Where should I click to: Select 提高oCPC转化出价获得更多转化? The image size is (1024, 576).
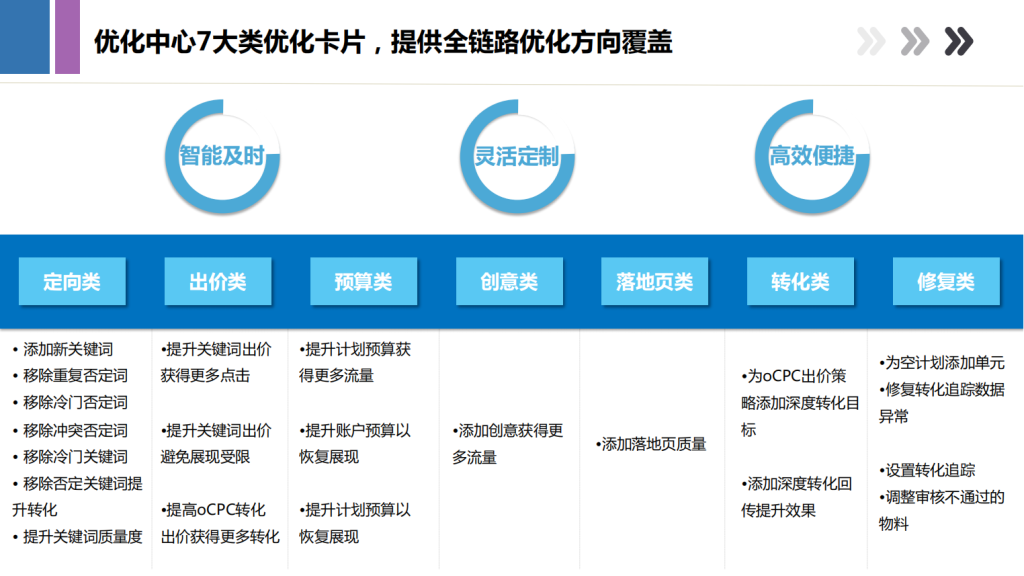click(x=220, y=523)
